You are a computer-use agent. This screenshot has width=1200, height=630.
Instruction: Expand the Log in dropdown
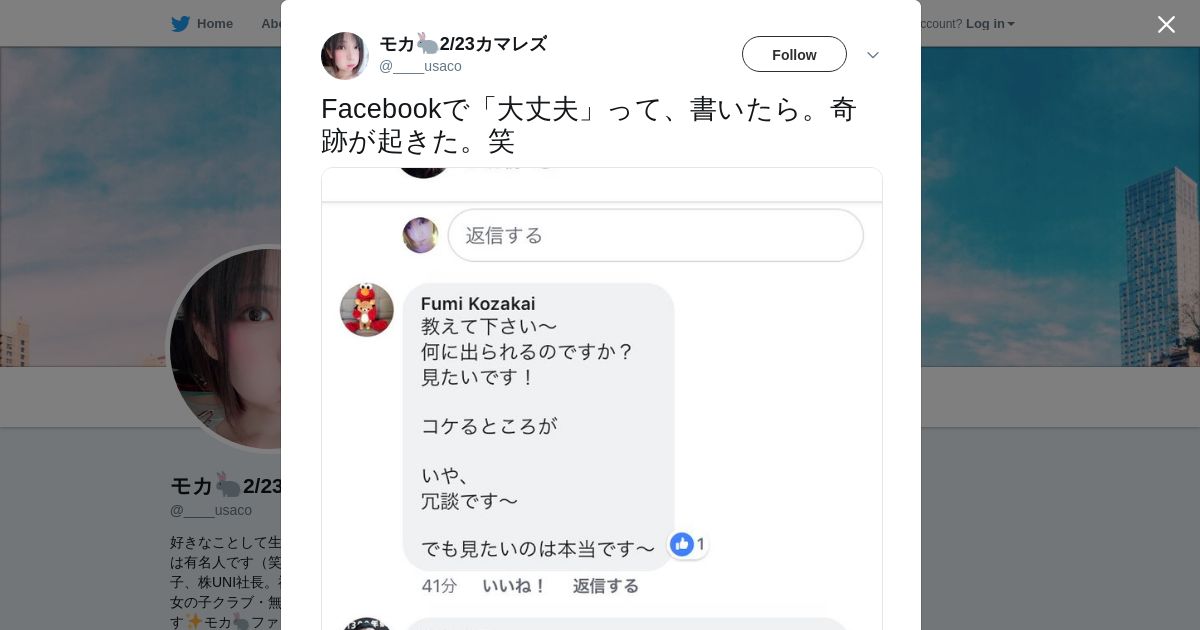(990, 24)
